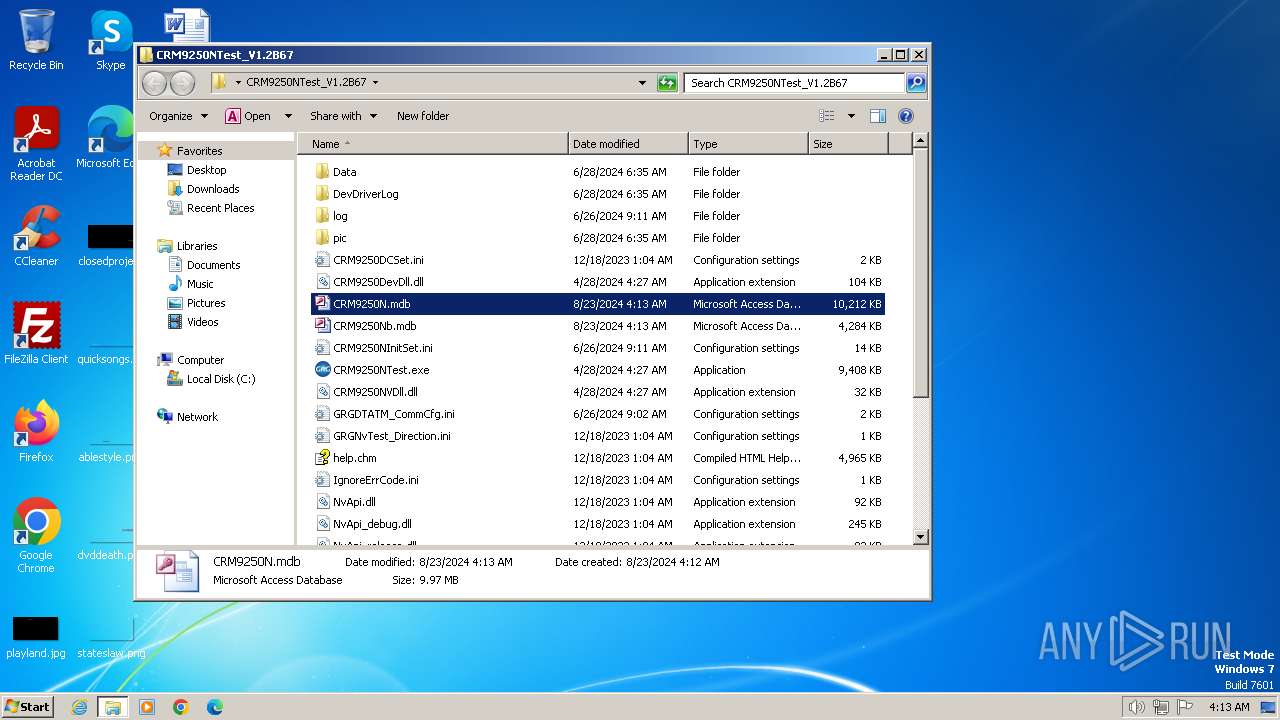
Task: Open the CCleaner desktop icon
Action: click(x=36, y=236)
